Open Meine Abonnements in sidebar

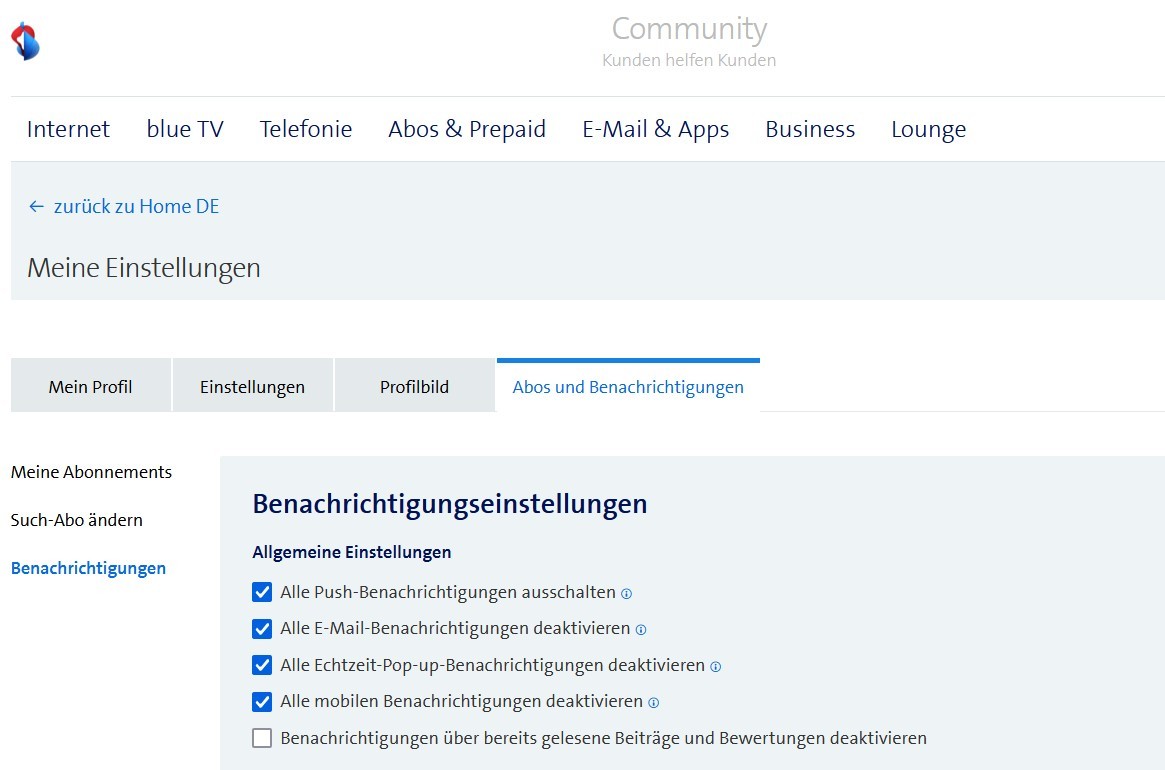coord(91,472)
